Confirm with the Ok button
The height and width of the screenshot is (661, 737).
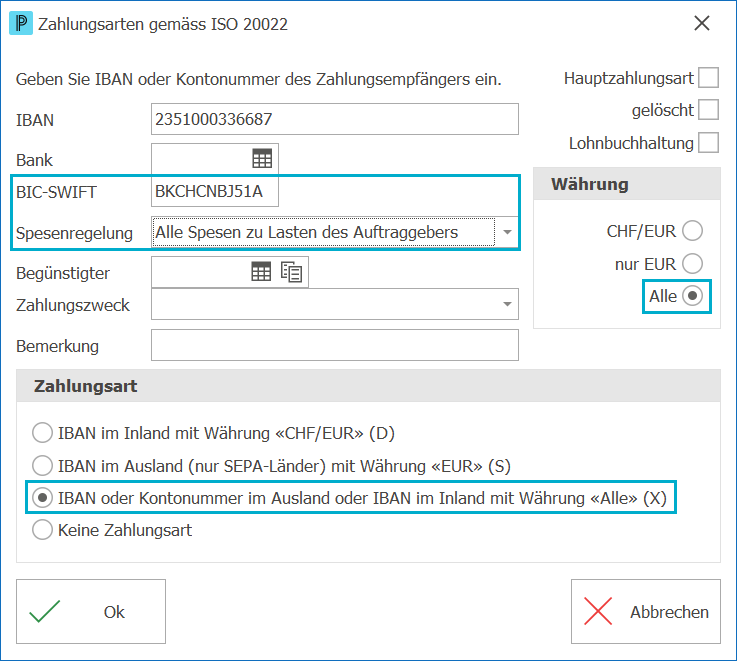tap(91, 611)
